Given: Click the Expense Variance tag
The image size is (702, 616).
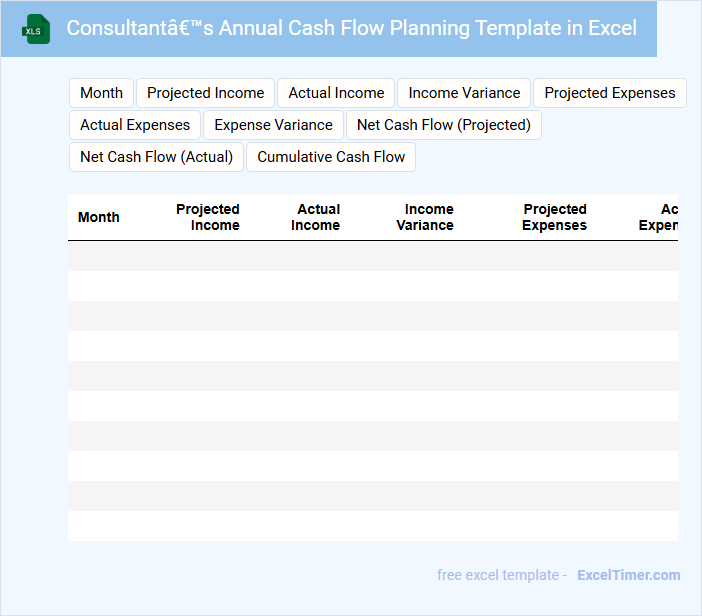Looking at the screenshot, I should (x=273, y=125).
